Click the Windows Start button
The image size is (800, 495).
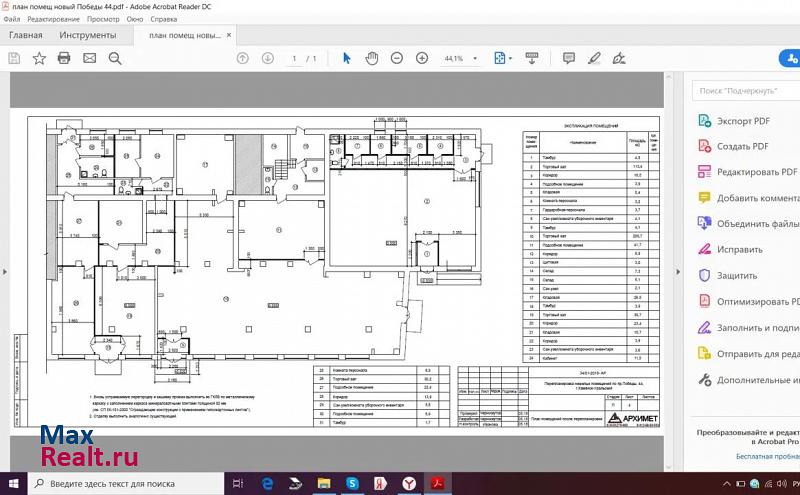click(x=13, y=484)
